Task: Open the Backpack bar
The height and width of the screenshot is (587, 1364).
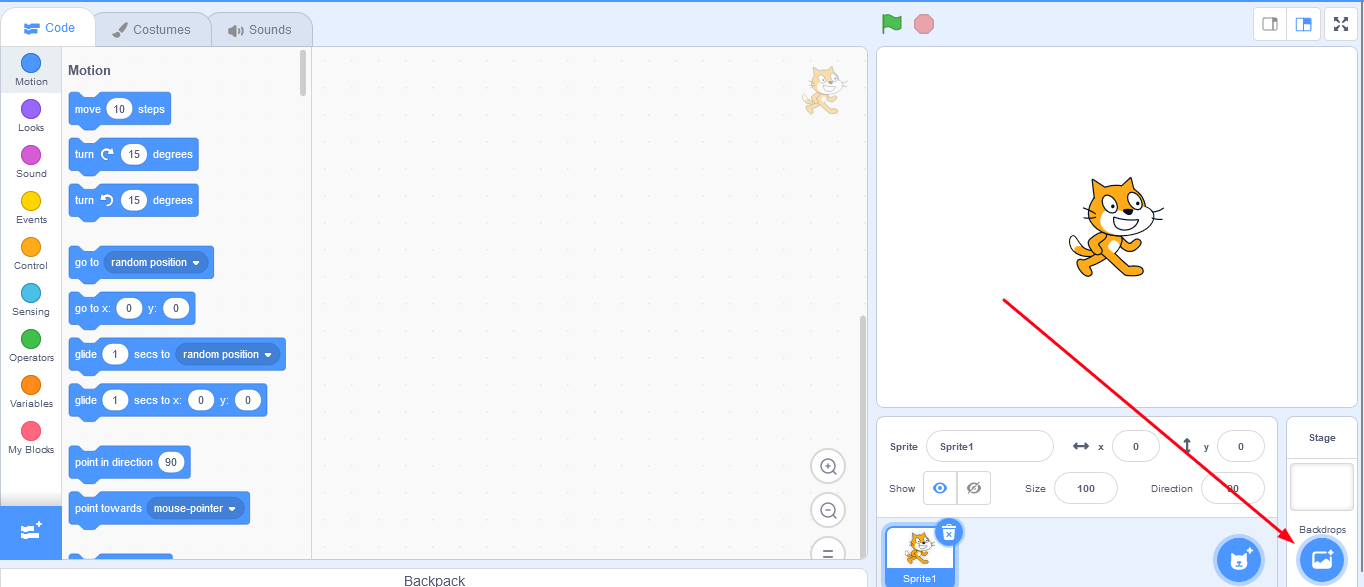Action: pos(434,579)
